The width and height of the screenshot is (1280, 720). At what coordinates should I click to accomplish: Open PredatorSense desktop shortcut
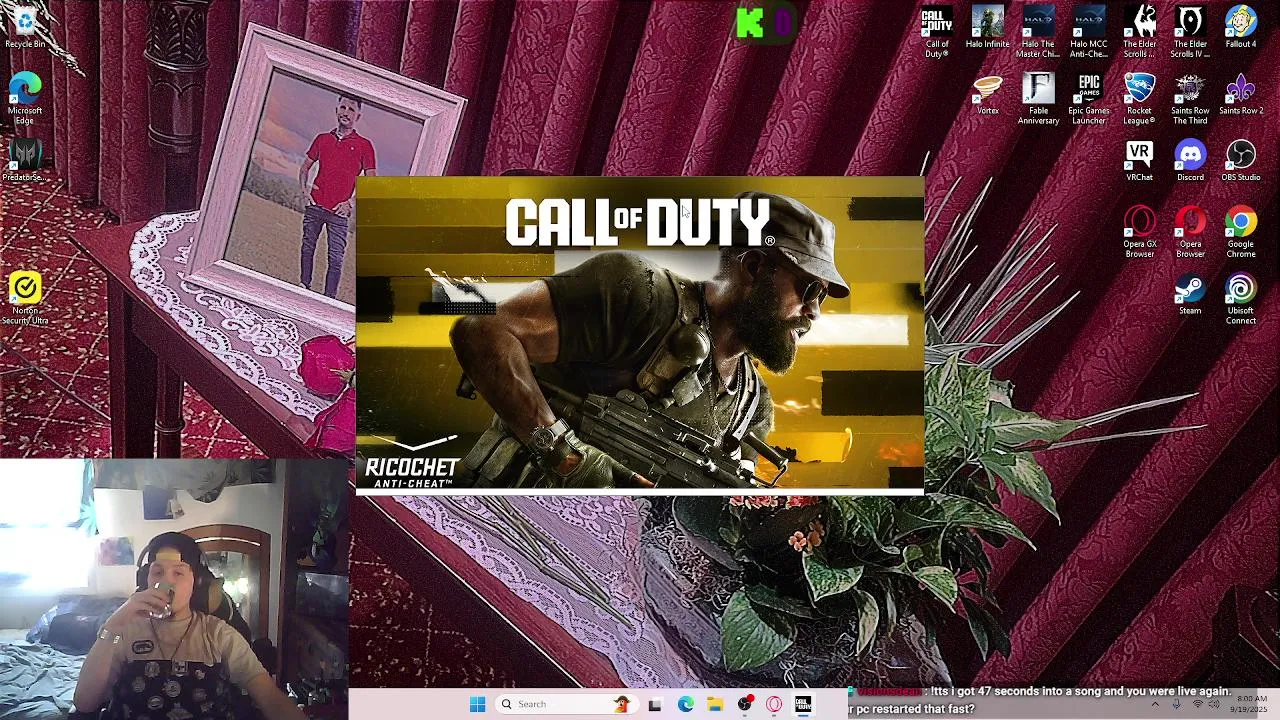25,160
